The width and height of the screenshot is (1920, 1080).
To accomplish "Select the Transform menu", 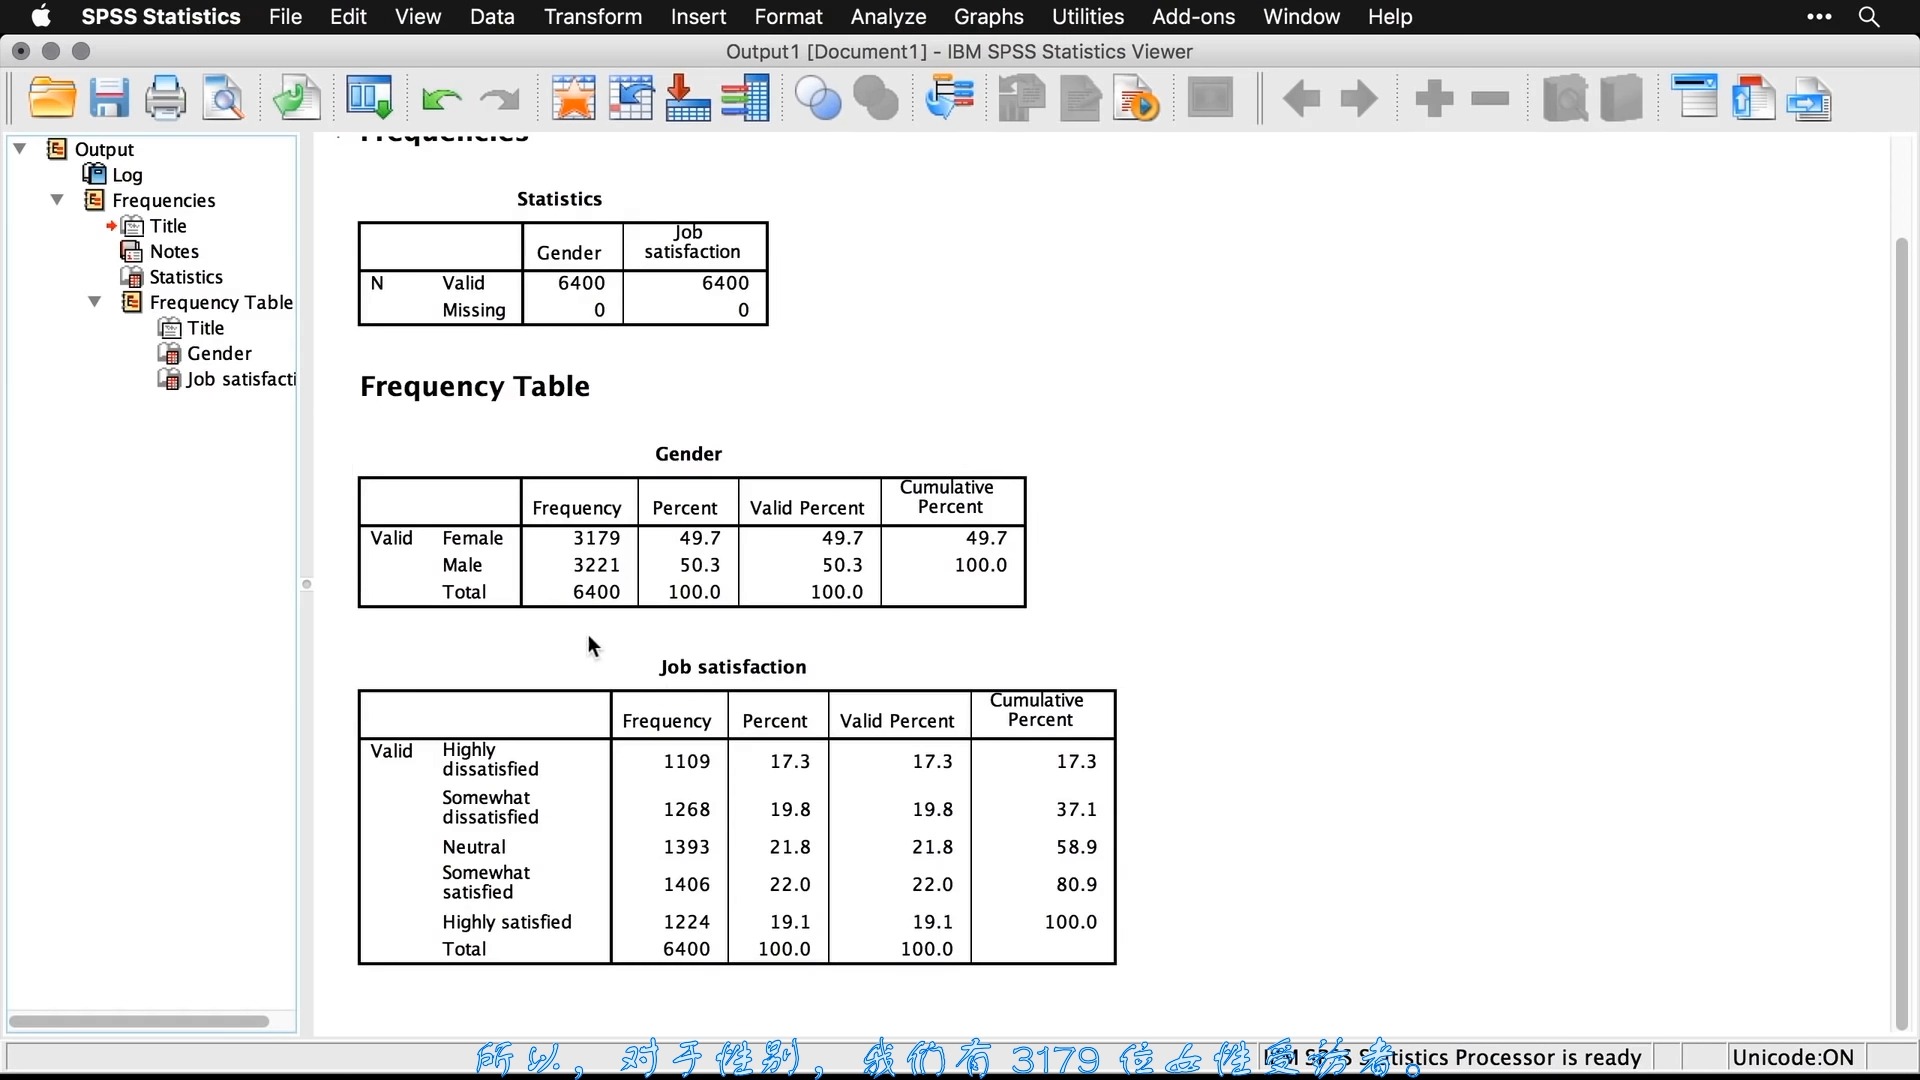I will coord(592,16).
